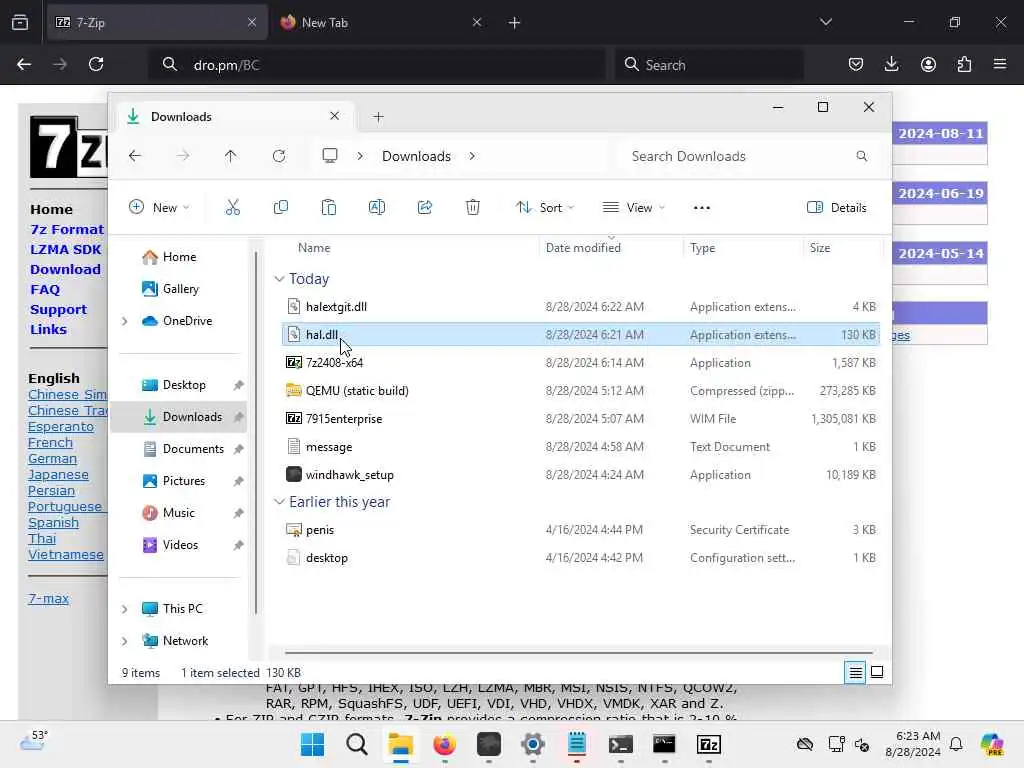Select the windhawk_setup file

(x=580, y=475)
